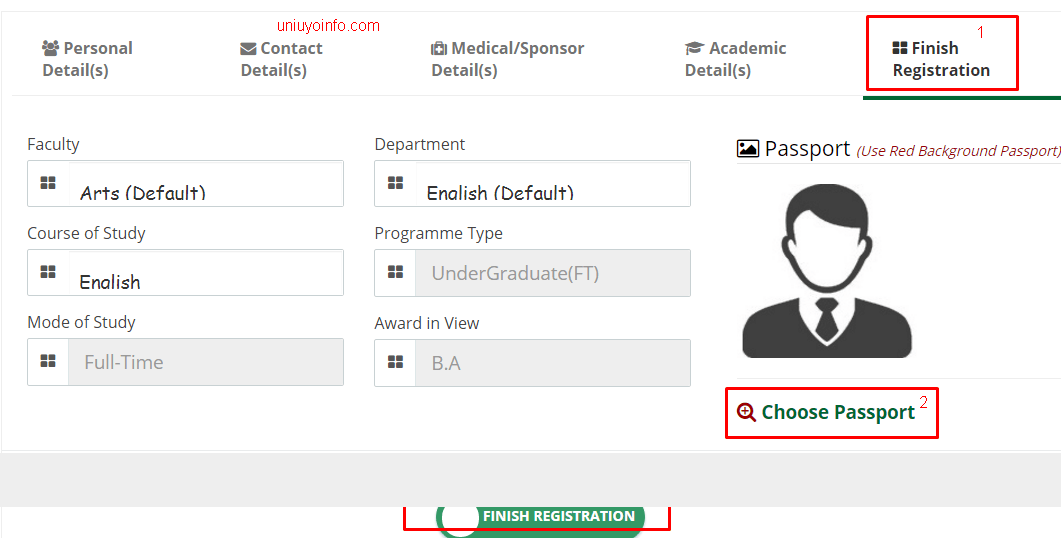Click the grid icon in Programme Type
The height and width of the screenshot is (538, 1061).
coord(395,272)
